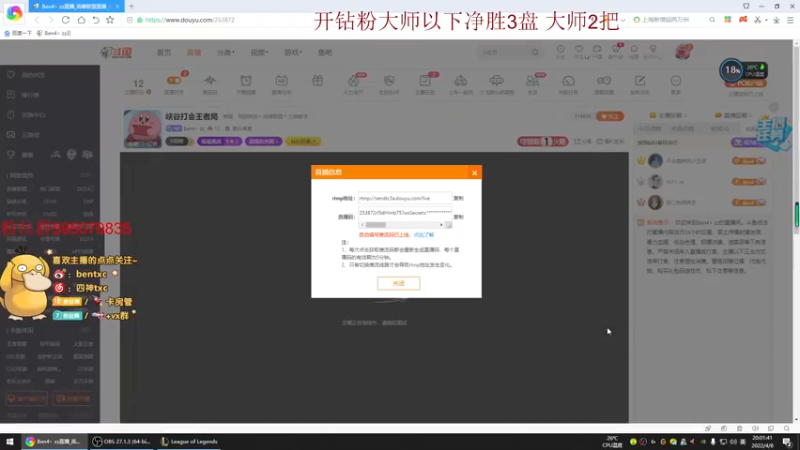Click the taskbar clock showing 2022/4/8
Screen dimensions: 800x450
click(762, 442)
